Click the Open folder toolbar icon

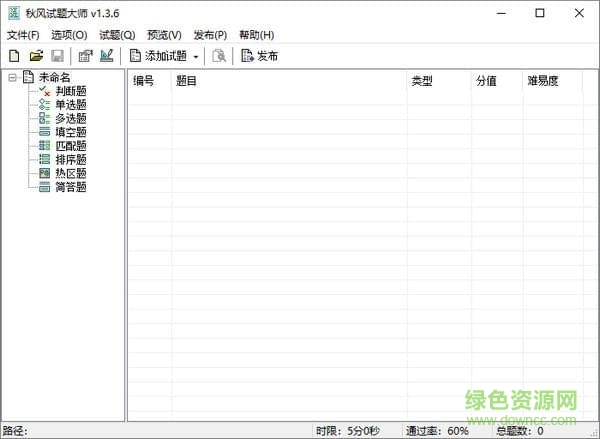[x=36, y=56]
